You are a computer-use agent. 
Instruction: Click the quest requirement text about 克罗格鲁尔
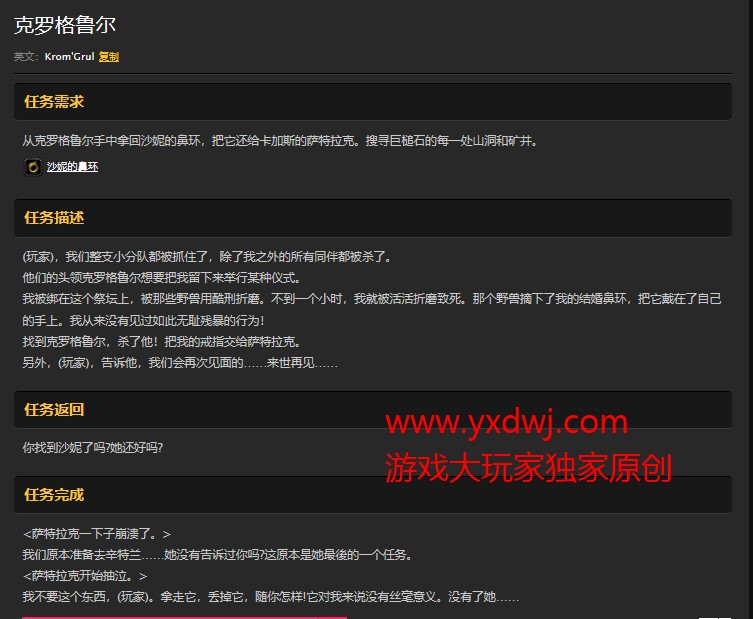pyautogui.click(x=280, y=141)
